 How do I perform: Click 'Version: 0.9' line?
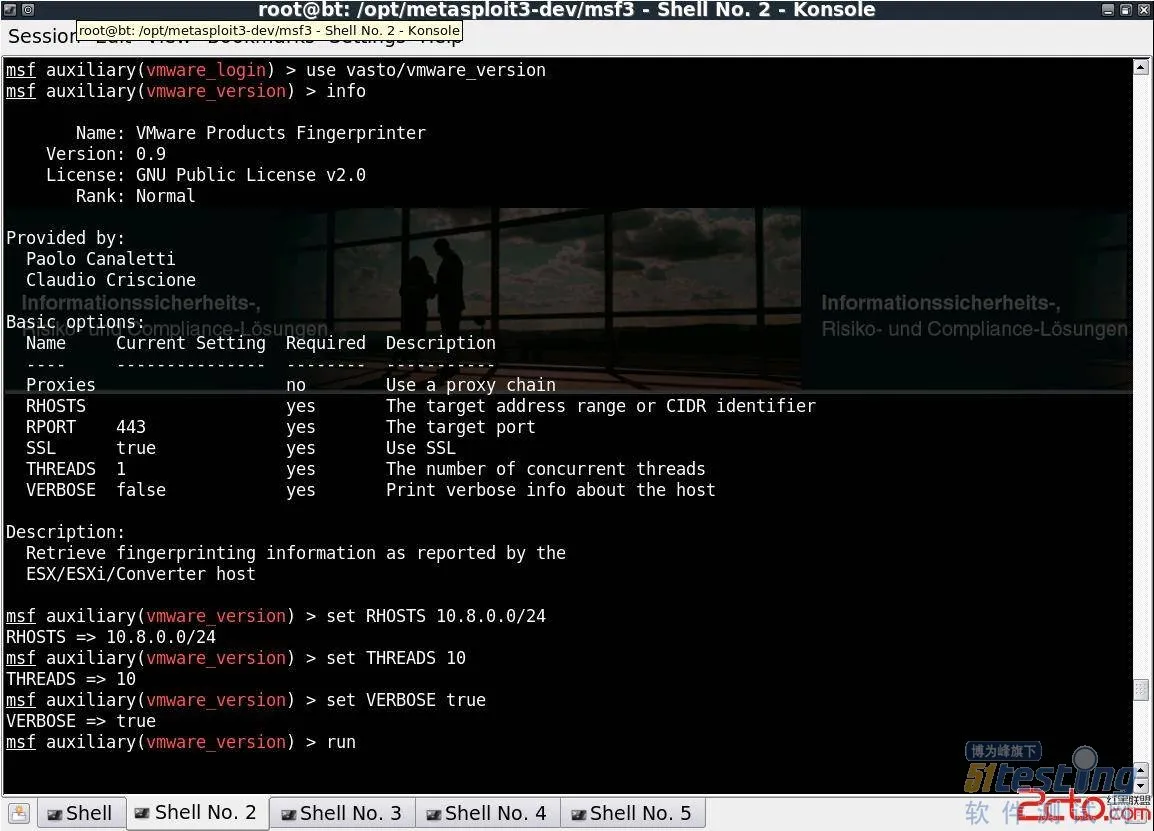[x=105, y=154]
